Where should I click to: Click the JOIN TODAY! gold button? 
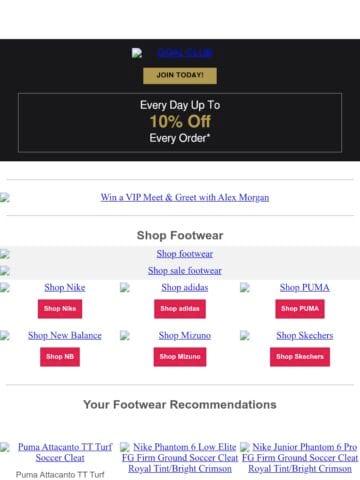pos(180,75)
